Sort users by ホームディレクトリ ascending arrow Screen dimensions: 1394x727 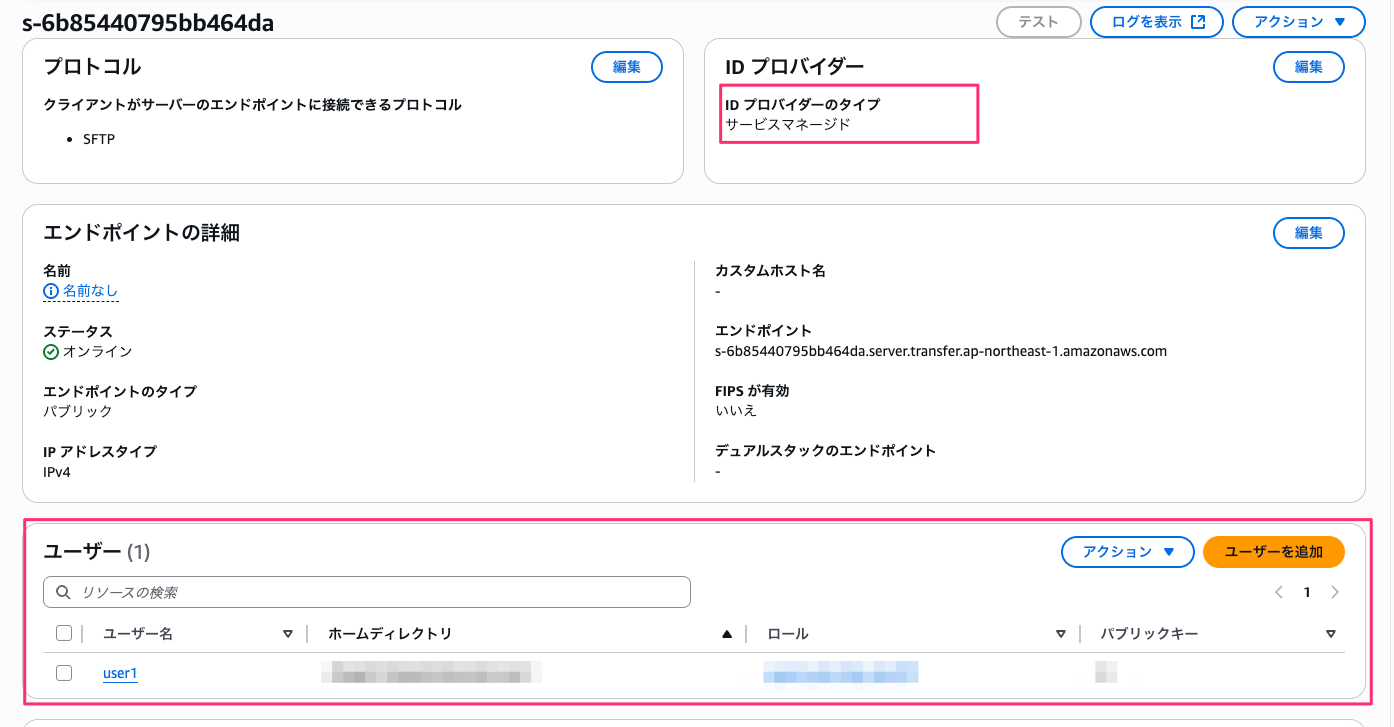(727, 634)
